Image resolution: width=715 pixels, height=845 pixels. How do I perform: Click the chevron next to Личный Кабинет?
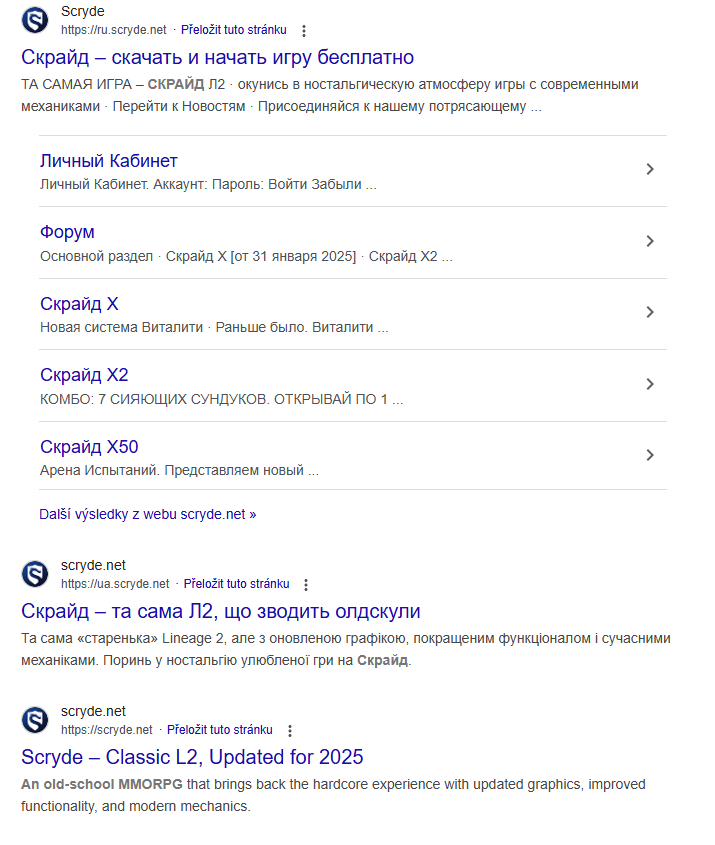point(650,169)
